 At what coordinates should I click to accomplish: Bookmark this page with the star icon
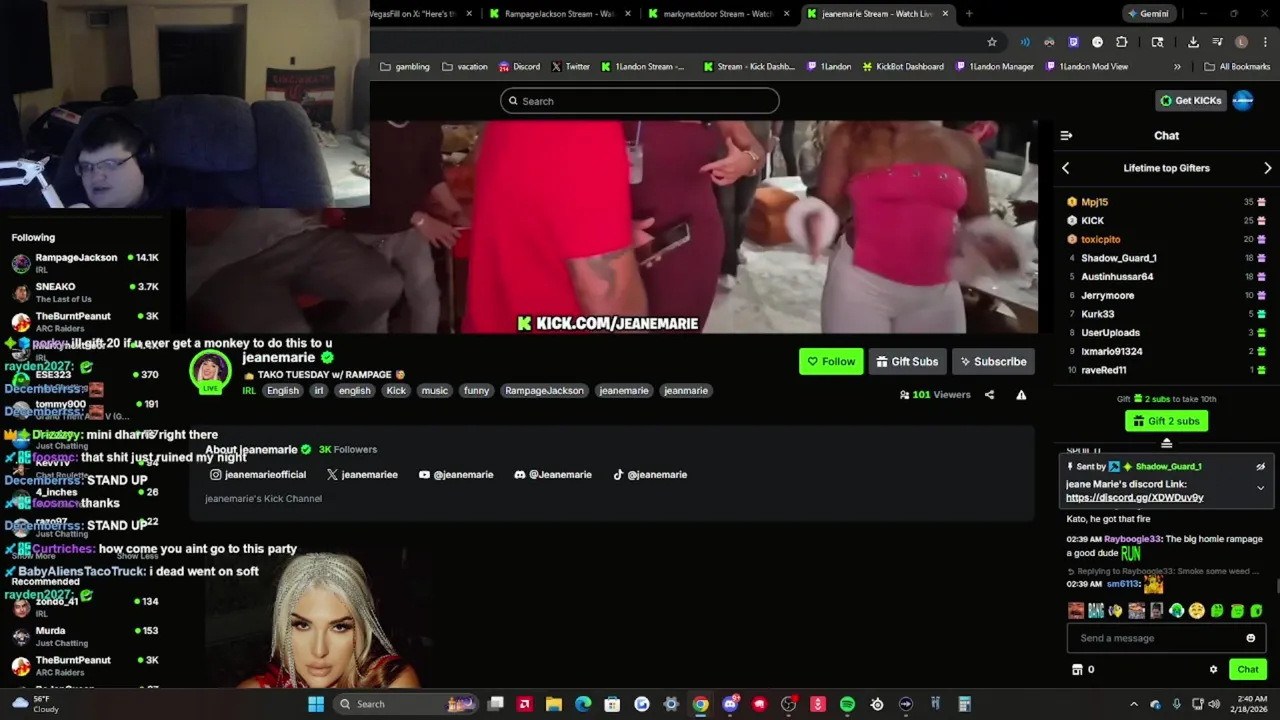991,42
